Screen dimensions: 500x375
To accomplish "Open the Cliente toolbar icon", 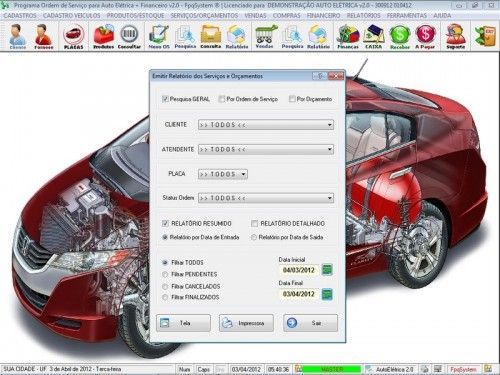I will pos(17,37).
